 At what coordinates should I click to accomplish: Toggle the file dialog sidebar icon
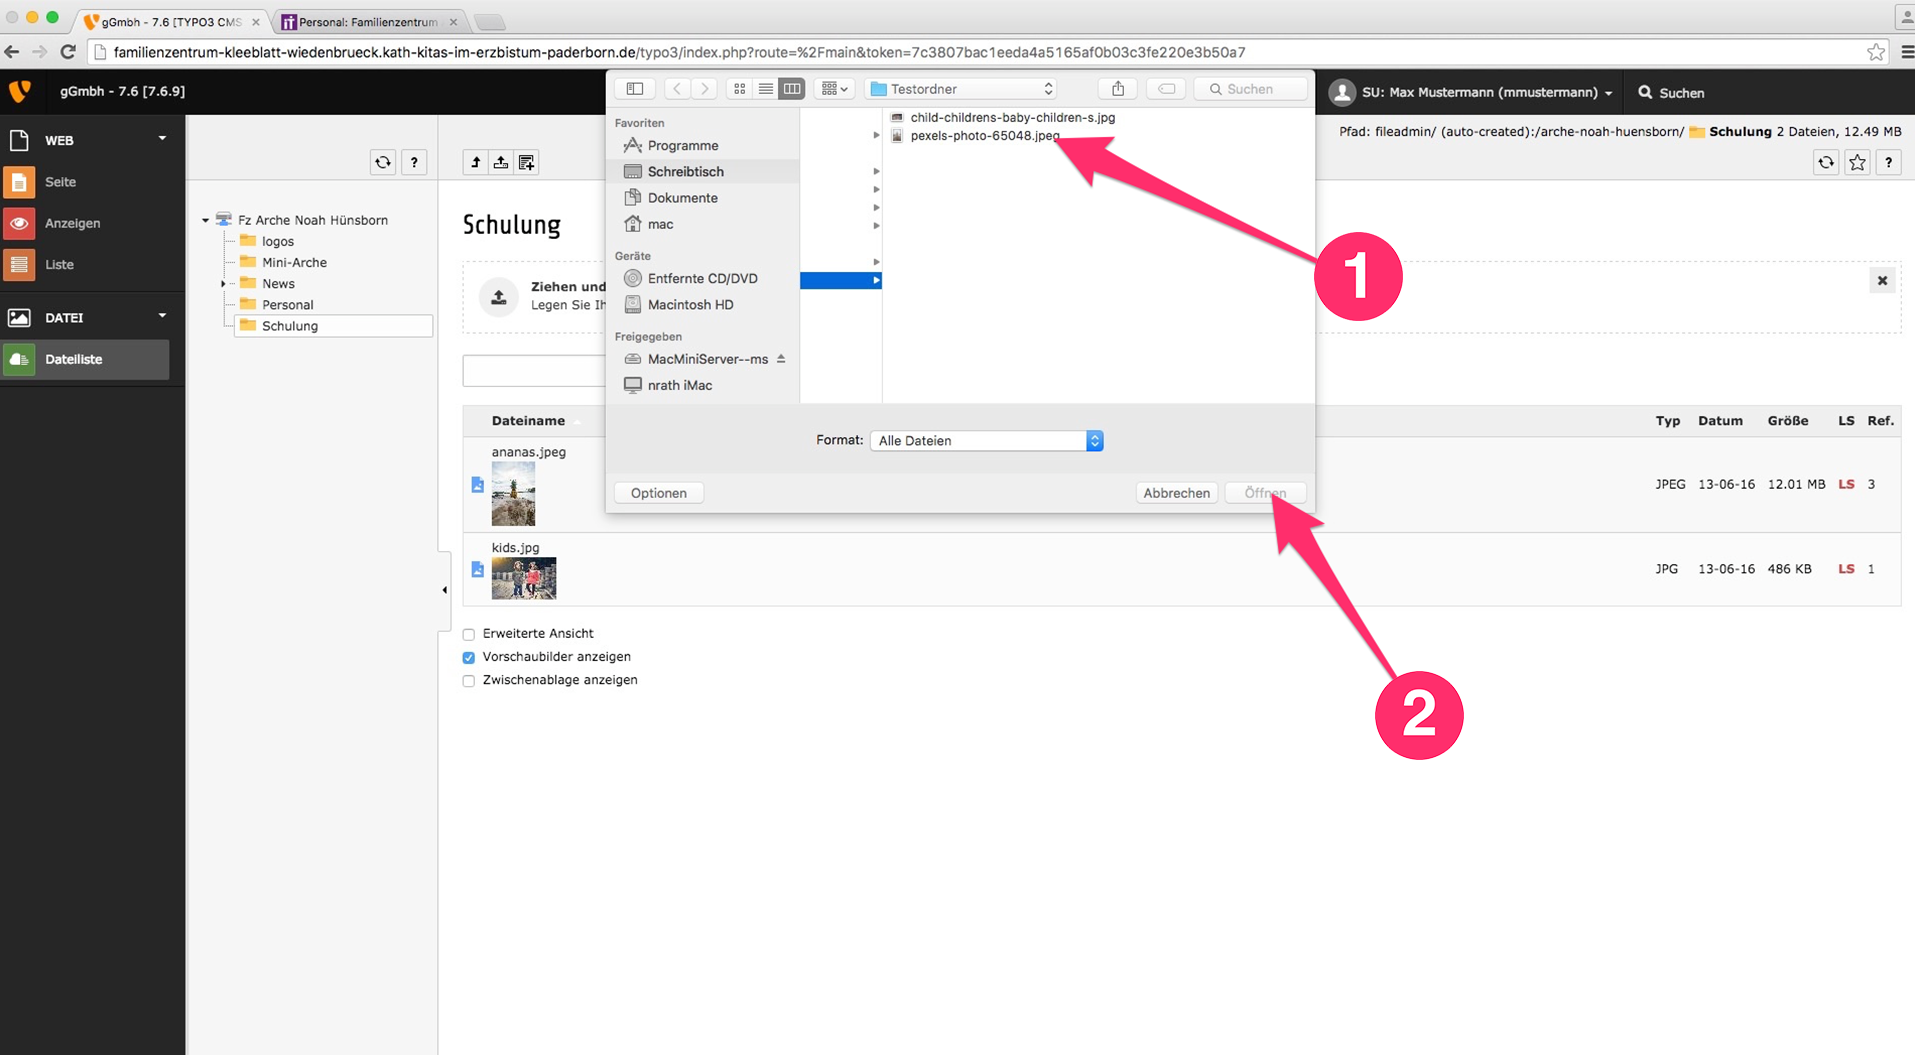(634, 89)
